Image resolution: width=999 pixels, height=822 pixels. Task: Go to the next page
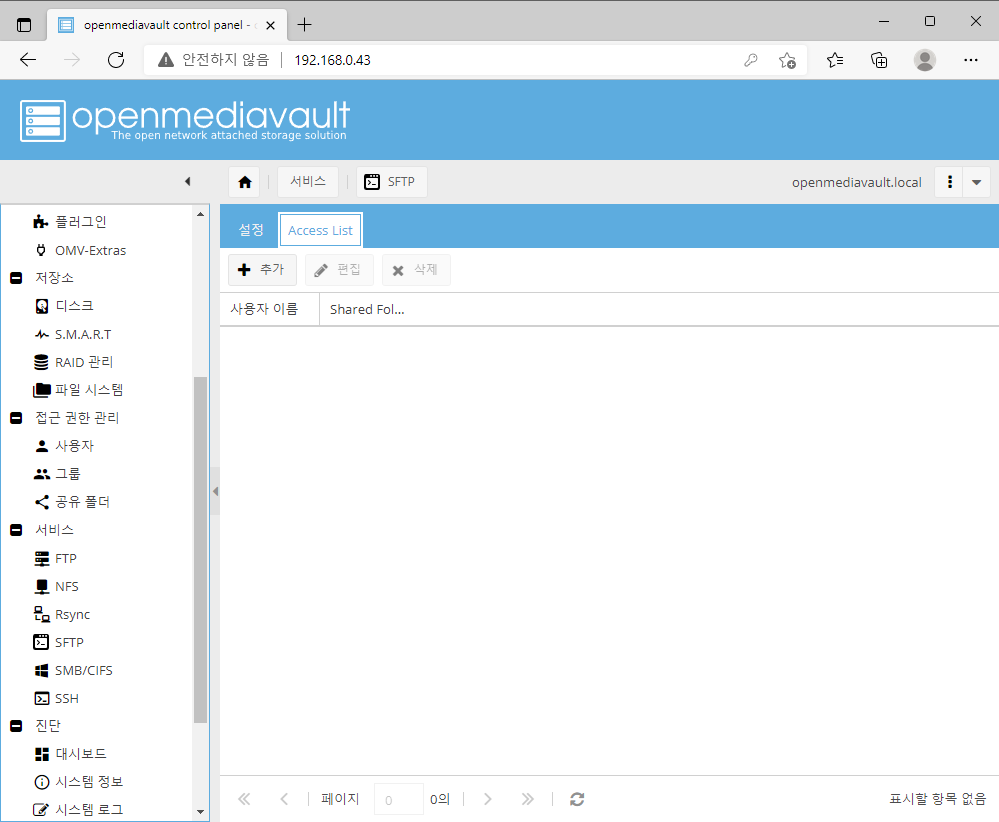487,799
